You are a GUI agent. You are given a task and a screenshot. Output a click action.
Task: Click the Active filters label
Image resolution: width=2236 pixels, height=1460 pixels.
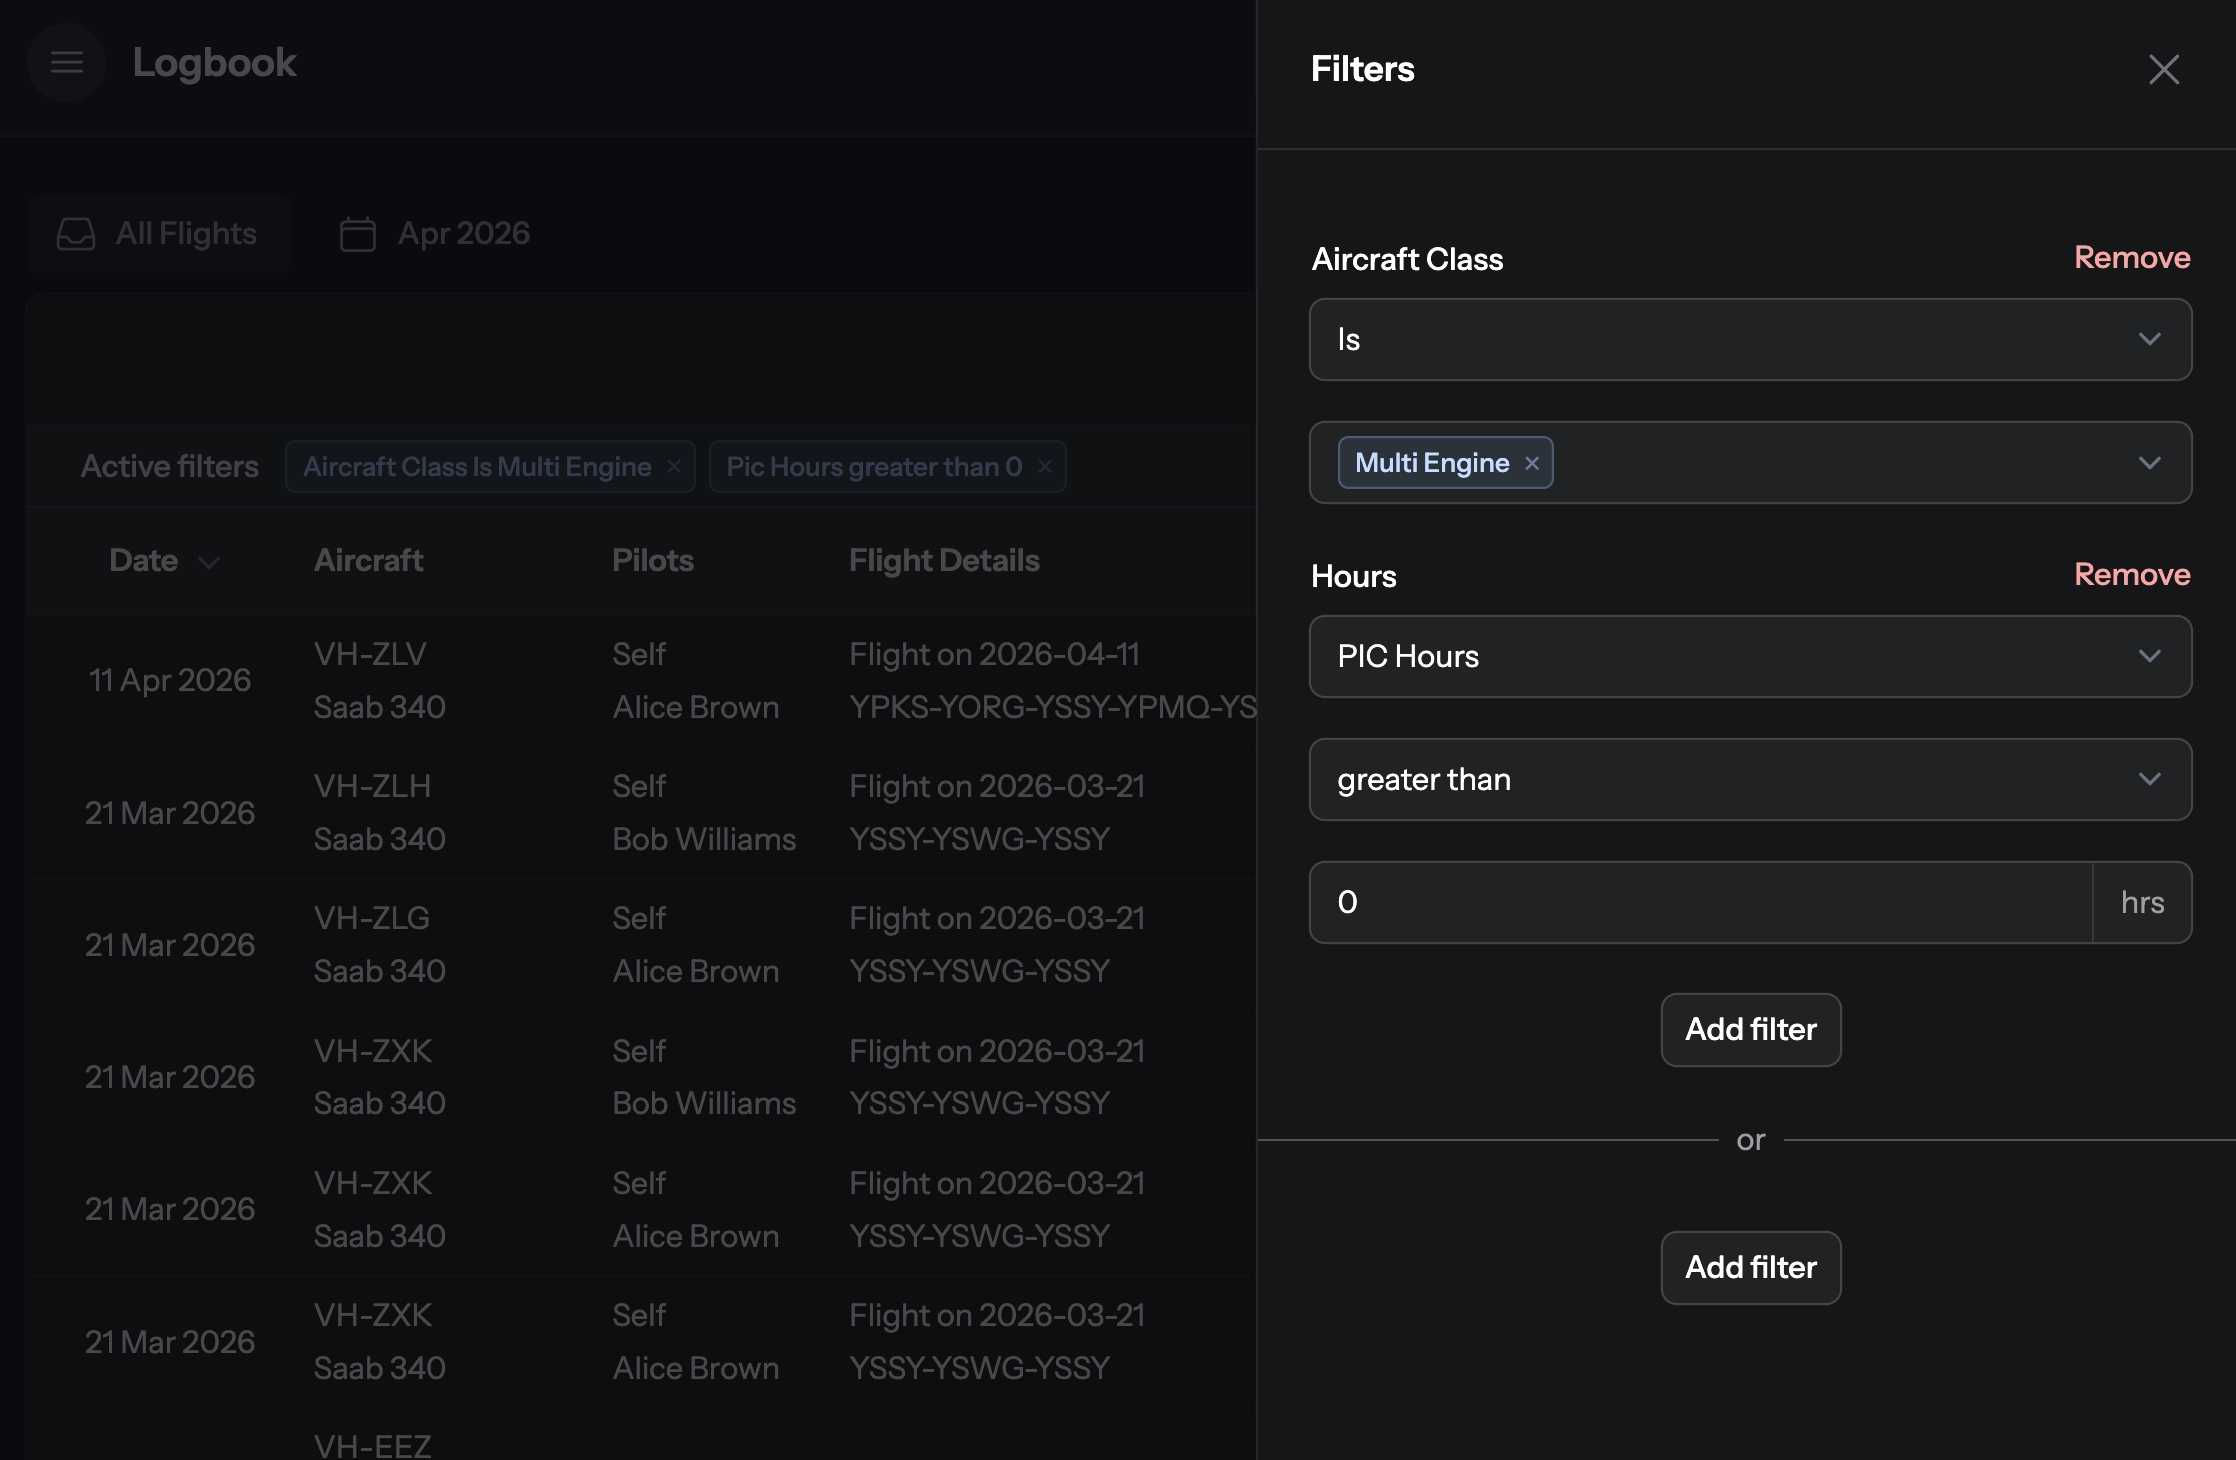pyautogui.click(x=170, y=466)
